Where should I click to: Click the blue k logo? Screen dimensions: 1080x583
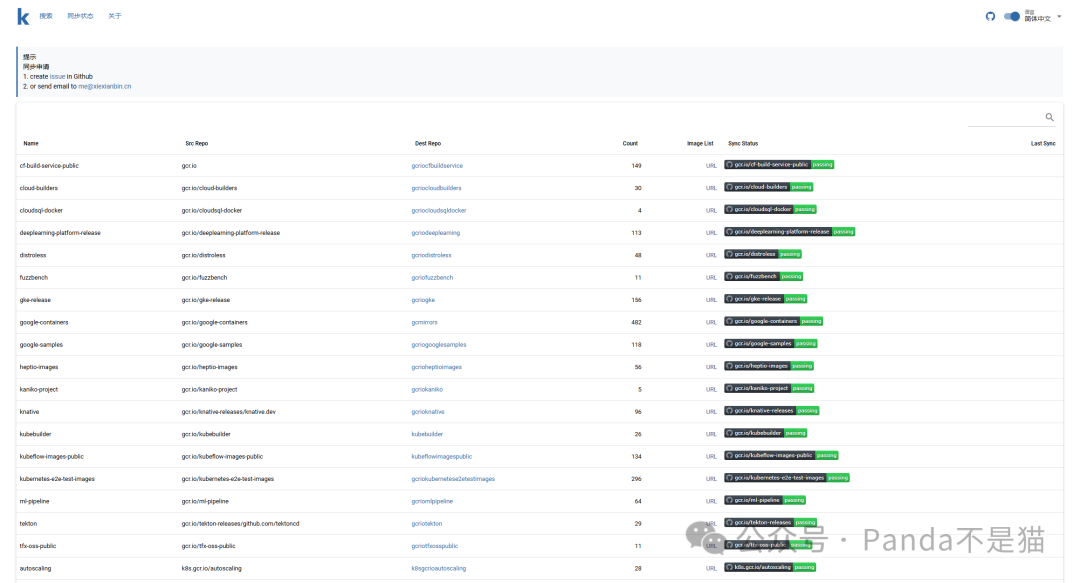pos(23,17)
